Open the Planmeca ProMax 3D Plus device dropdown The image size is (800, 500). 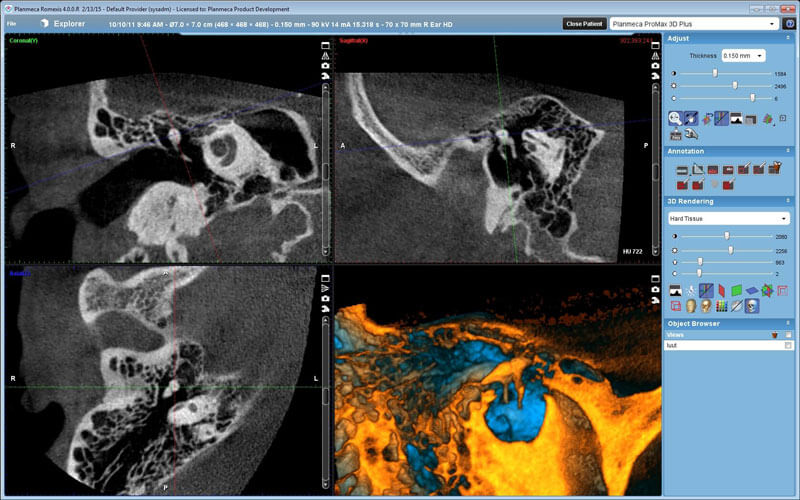tap(693, 24)
